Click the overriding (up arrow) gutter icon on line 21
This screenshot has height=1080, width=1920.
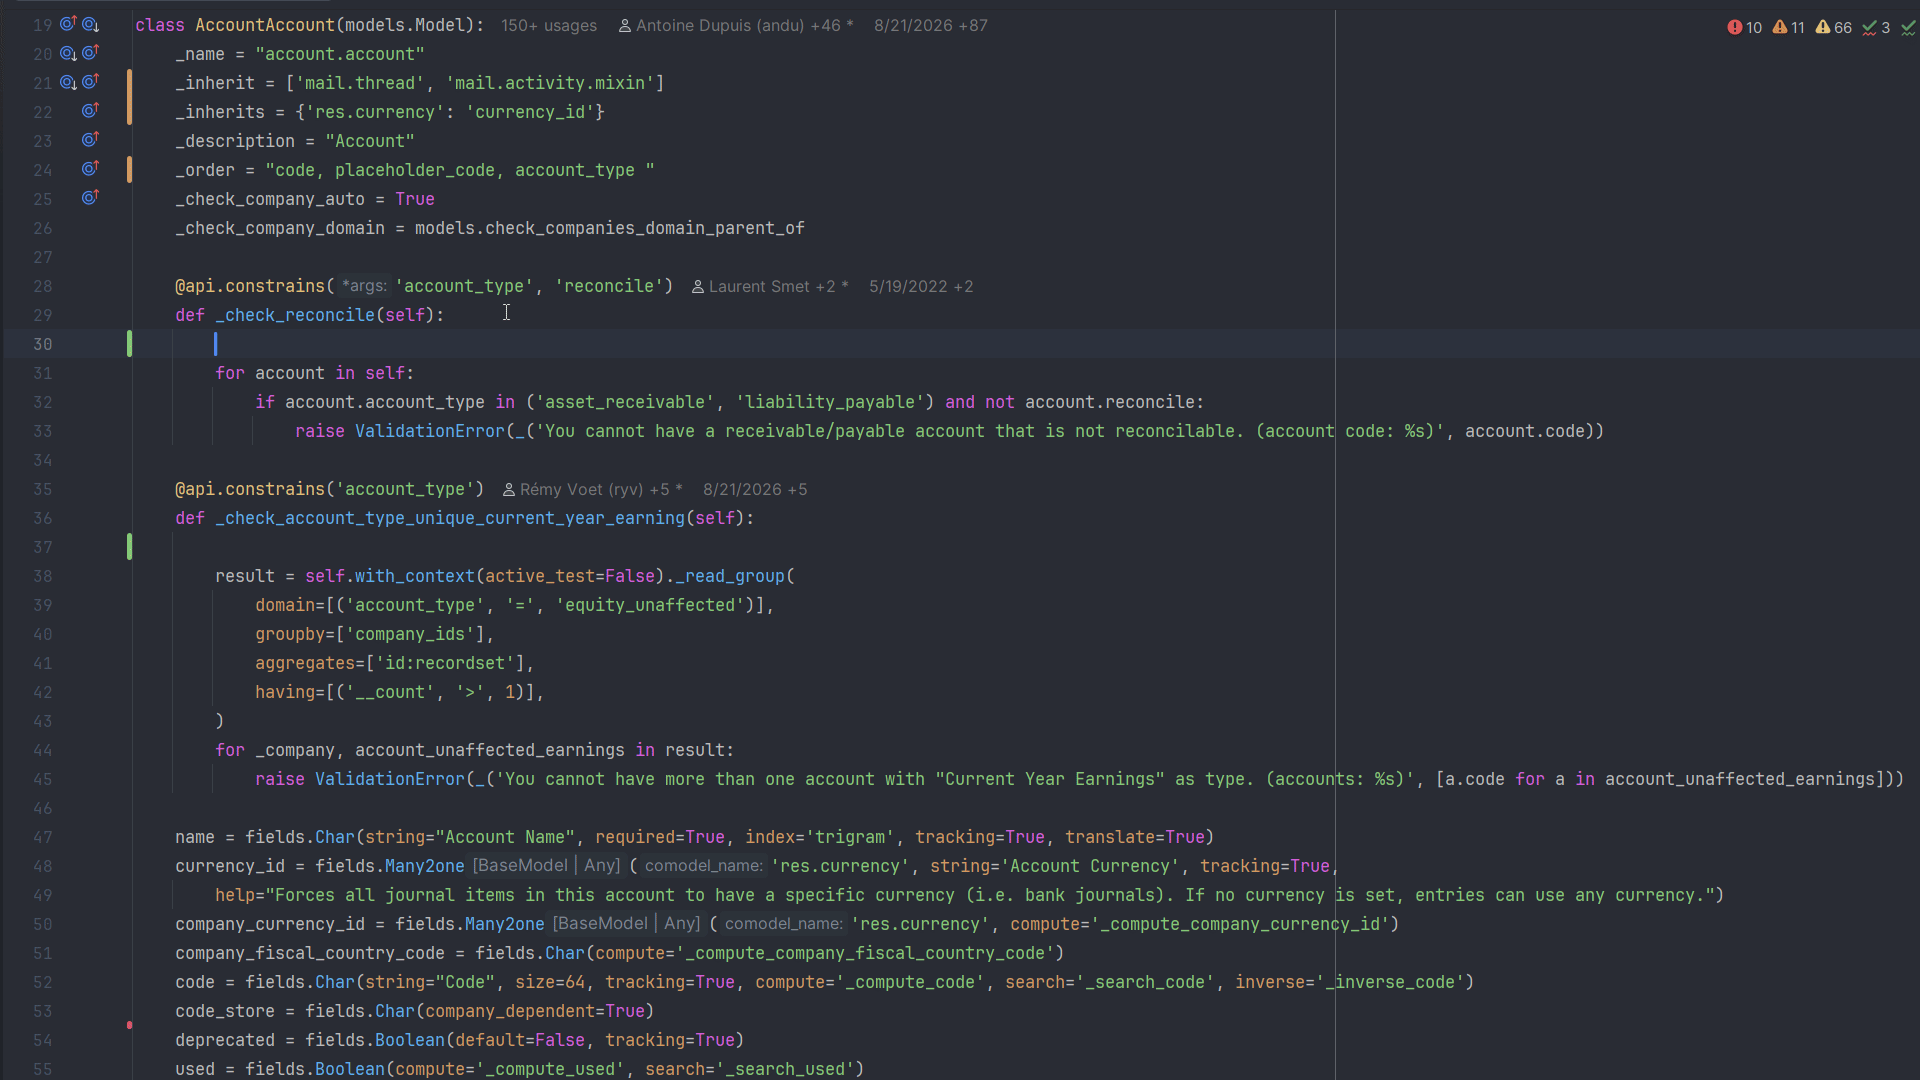point(90,82)
